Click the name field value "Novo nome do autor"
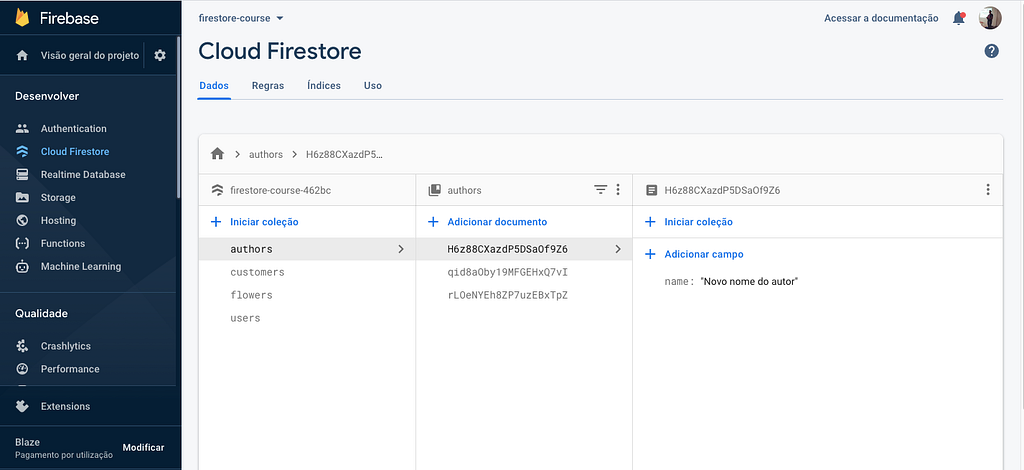 pos(750,282)
